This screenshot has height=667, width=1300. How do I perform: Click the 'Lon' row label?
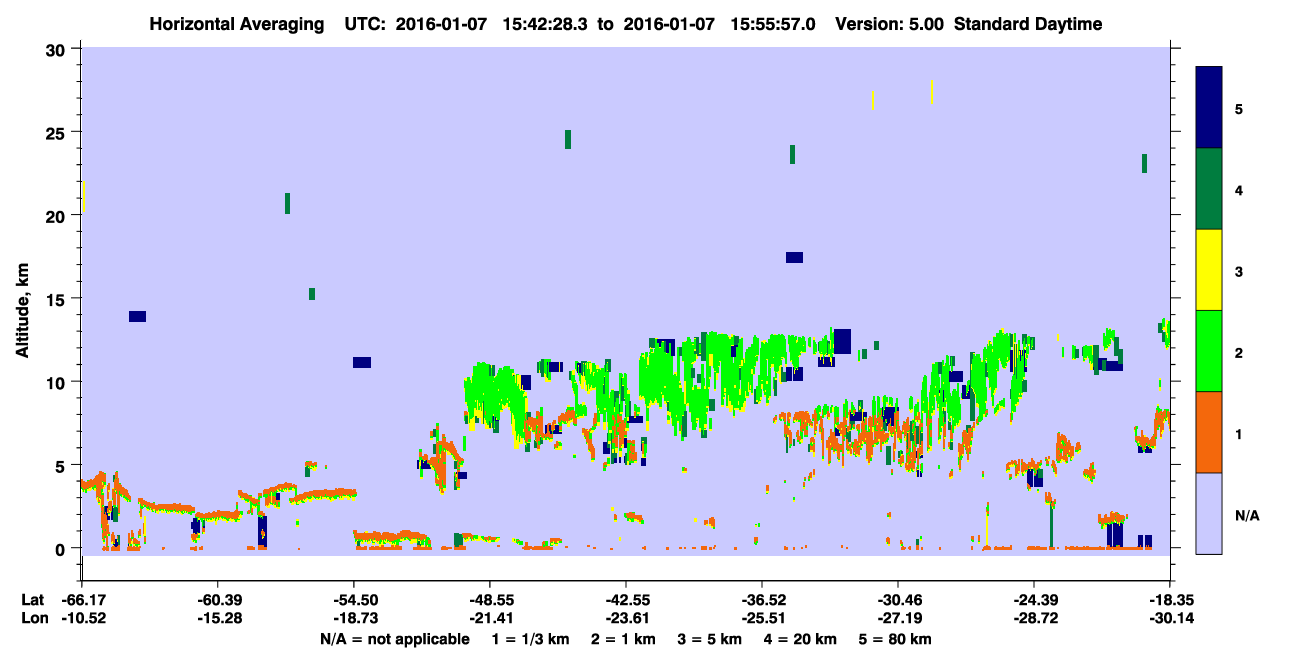tap(33, 618)
